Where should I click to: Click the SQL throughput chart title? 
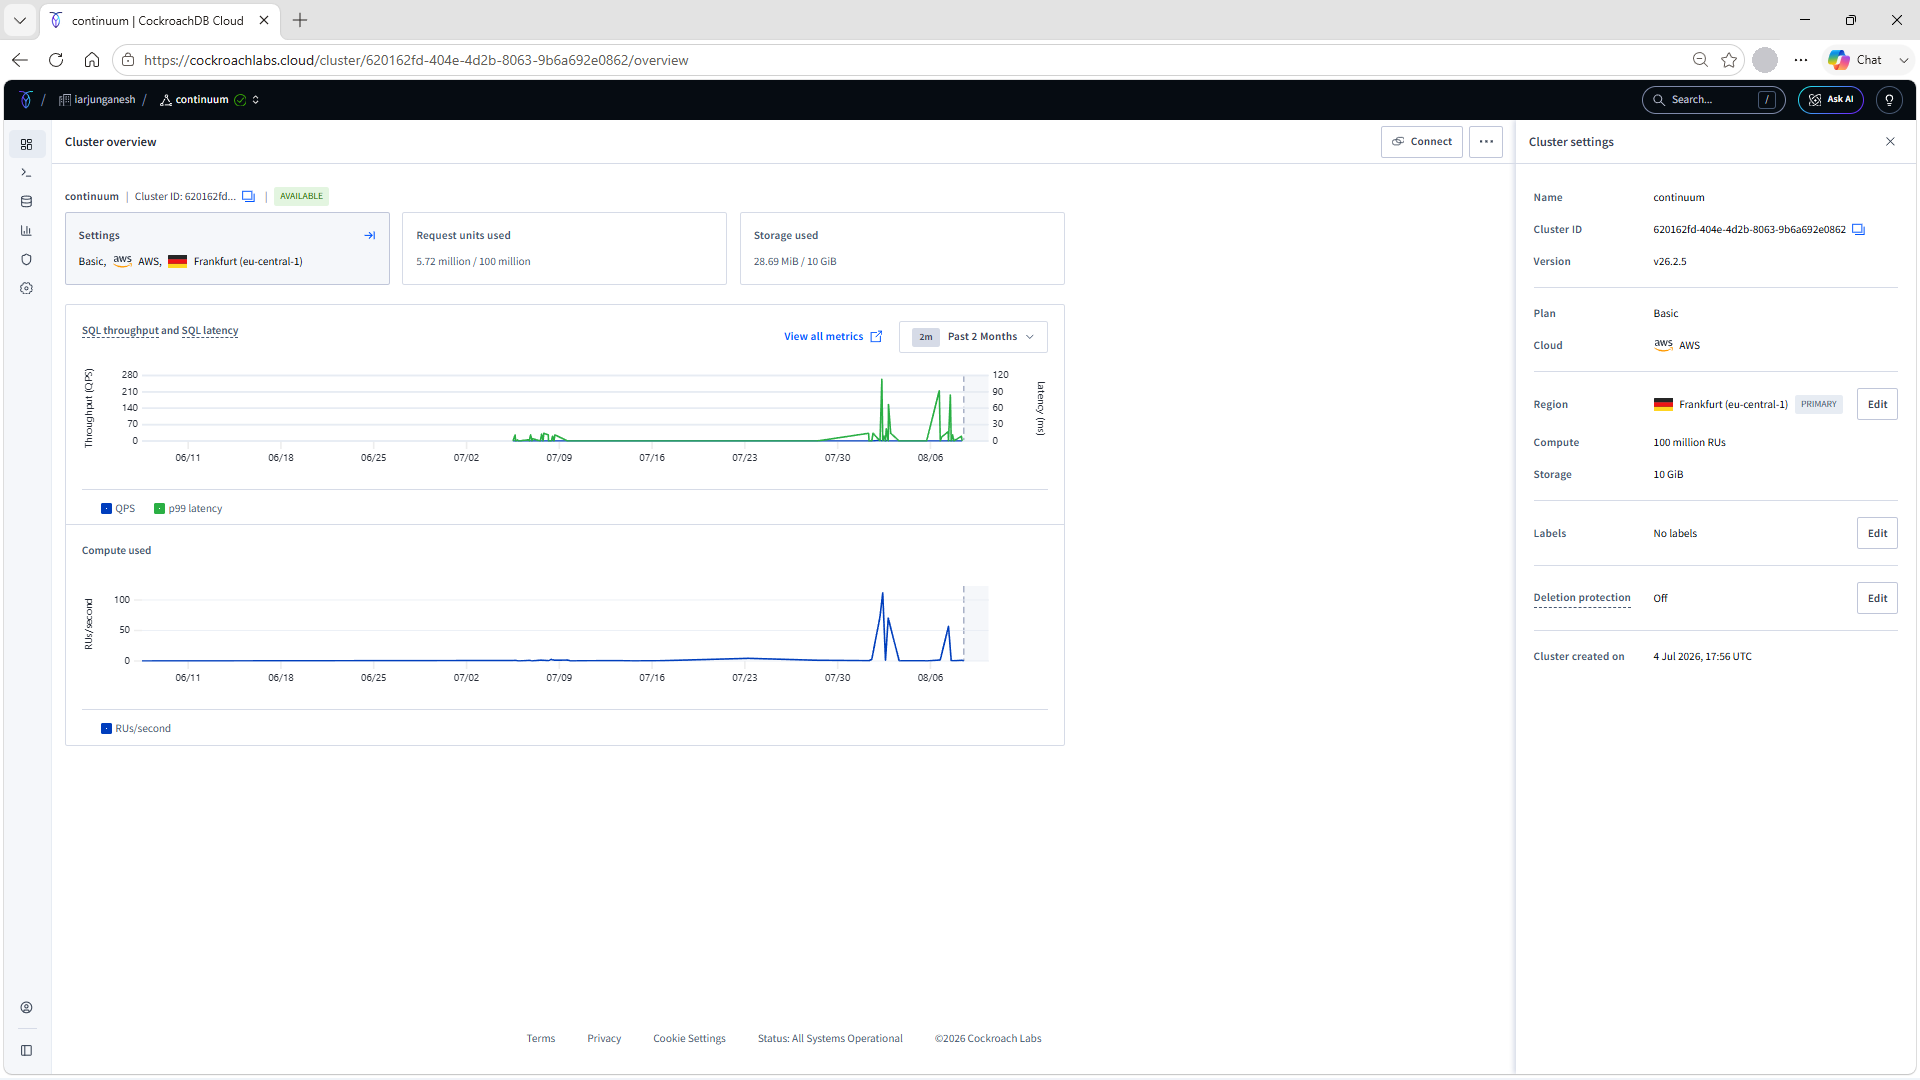click(x=120, y=331)
